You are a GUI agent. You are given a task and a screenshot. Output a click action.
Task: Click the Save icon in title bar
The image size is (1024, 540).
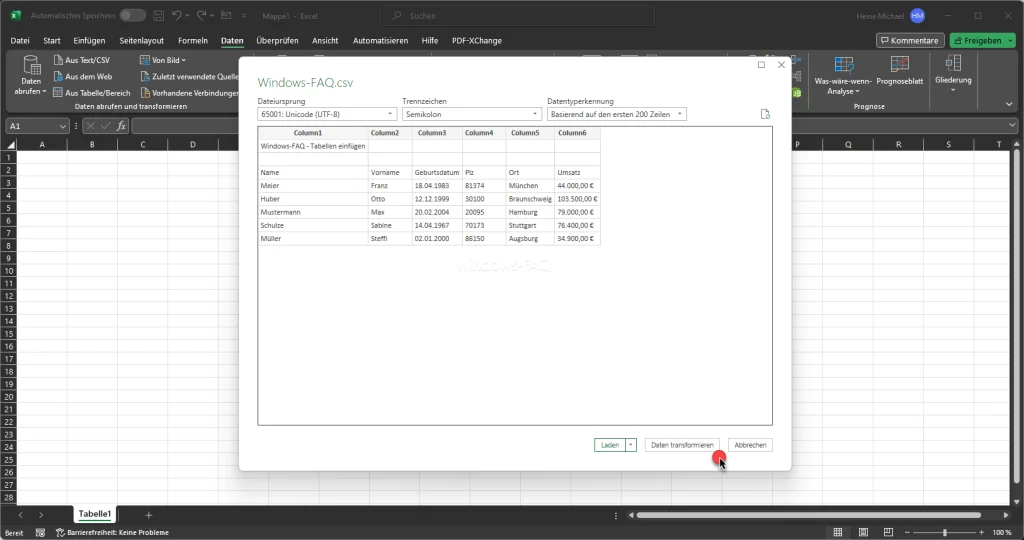coord(159,16)
